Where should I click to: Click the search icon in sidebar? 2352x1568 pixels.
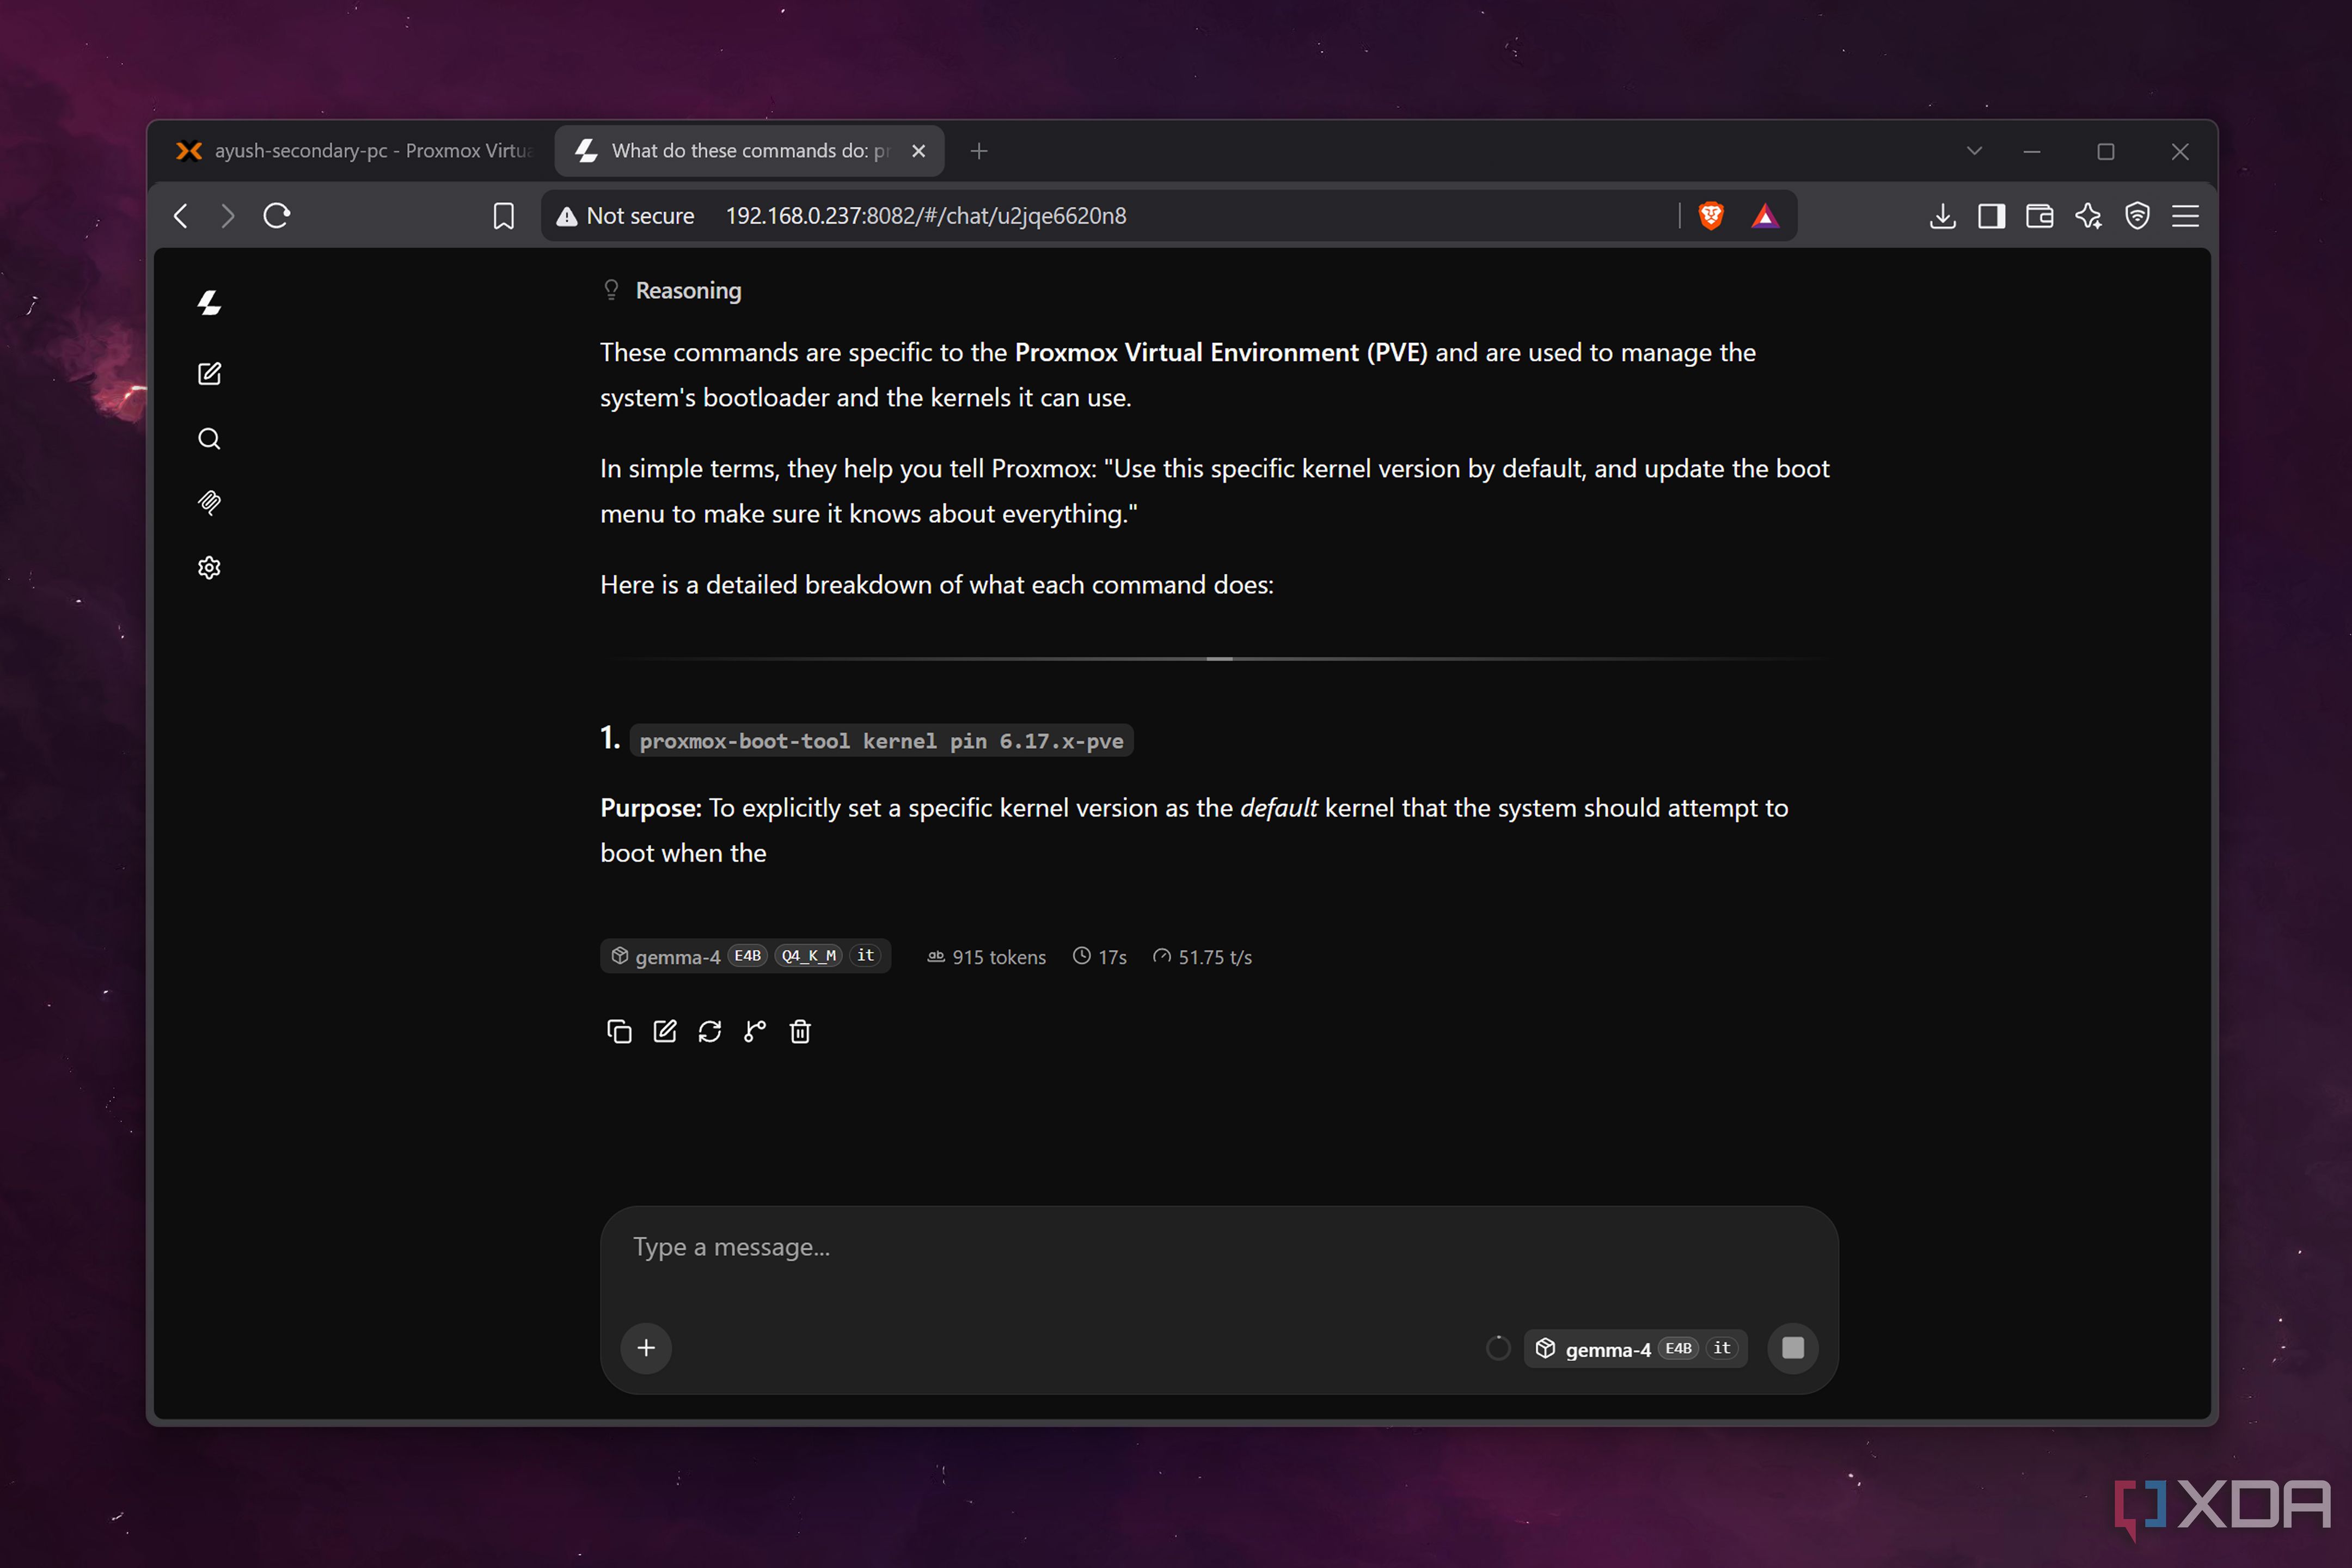click(209, 439)
